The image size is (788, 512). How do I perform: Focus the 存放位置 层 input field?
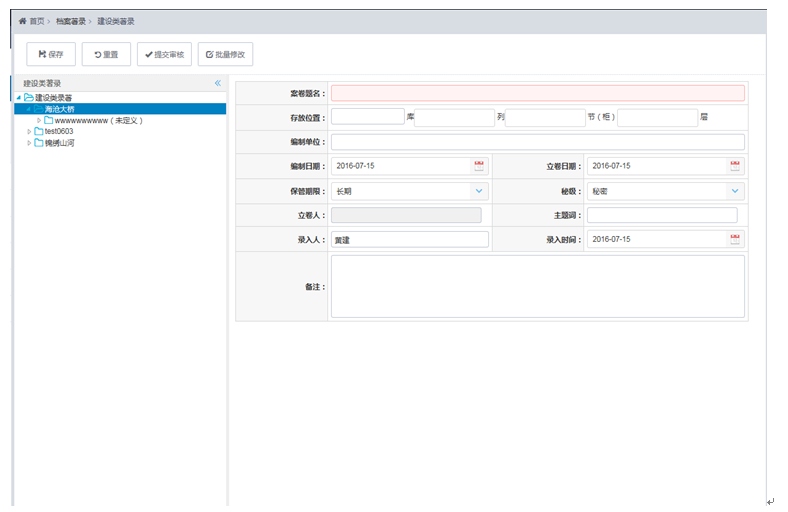coord(657,118)
